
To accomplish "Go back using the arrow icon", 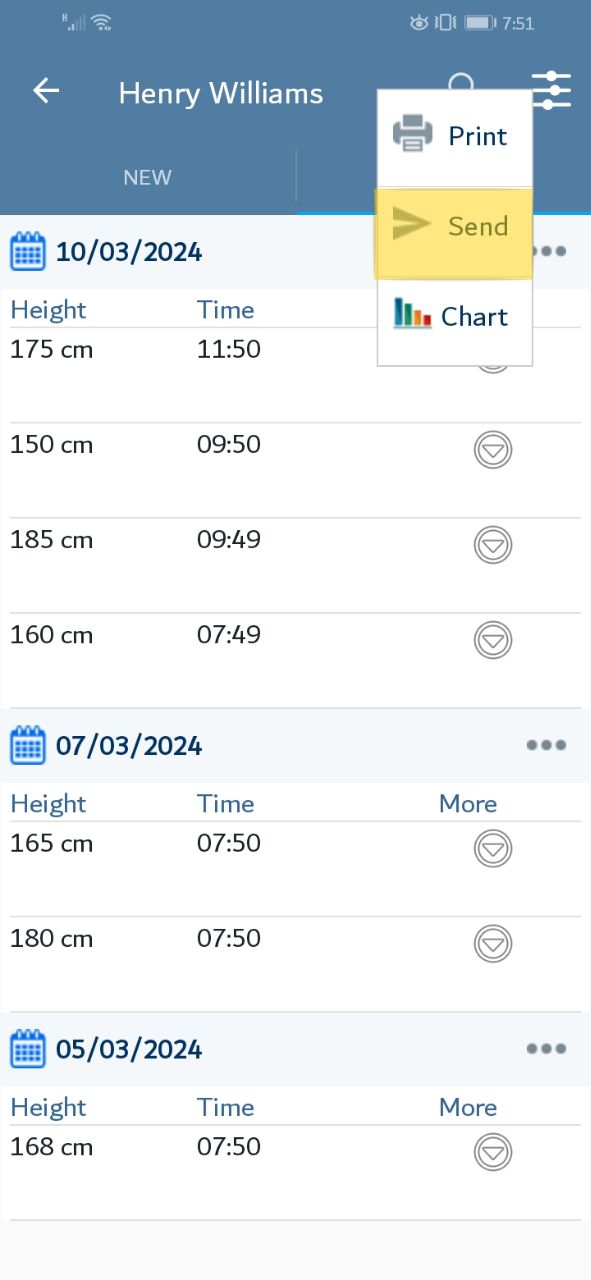I will [x=46, y=91].
